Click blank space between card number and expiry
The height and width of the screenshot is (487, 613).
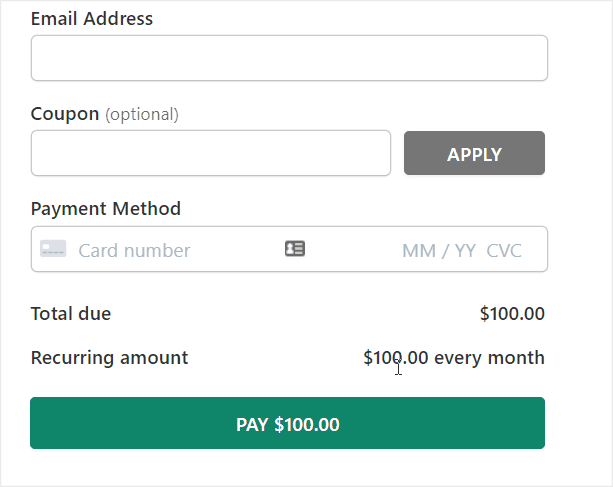pyautogui.click(x=350, y=250)
